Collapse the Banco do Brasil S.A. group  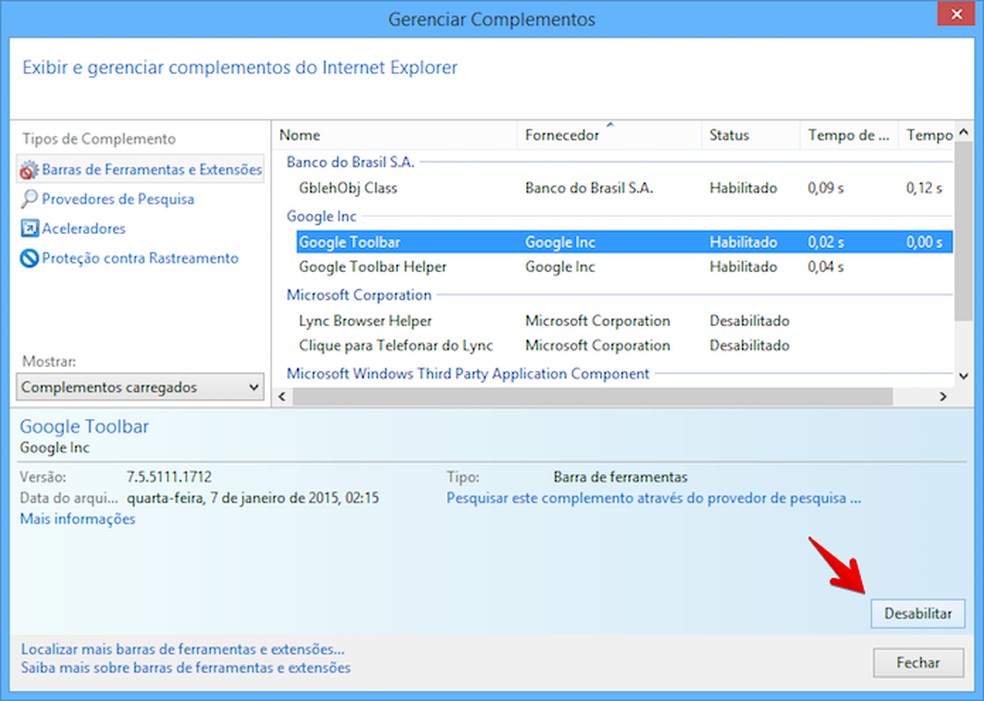click(350, 162)
